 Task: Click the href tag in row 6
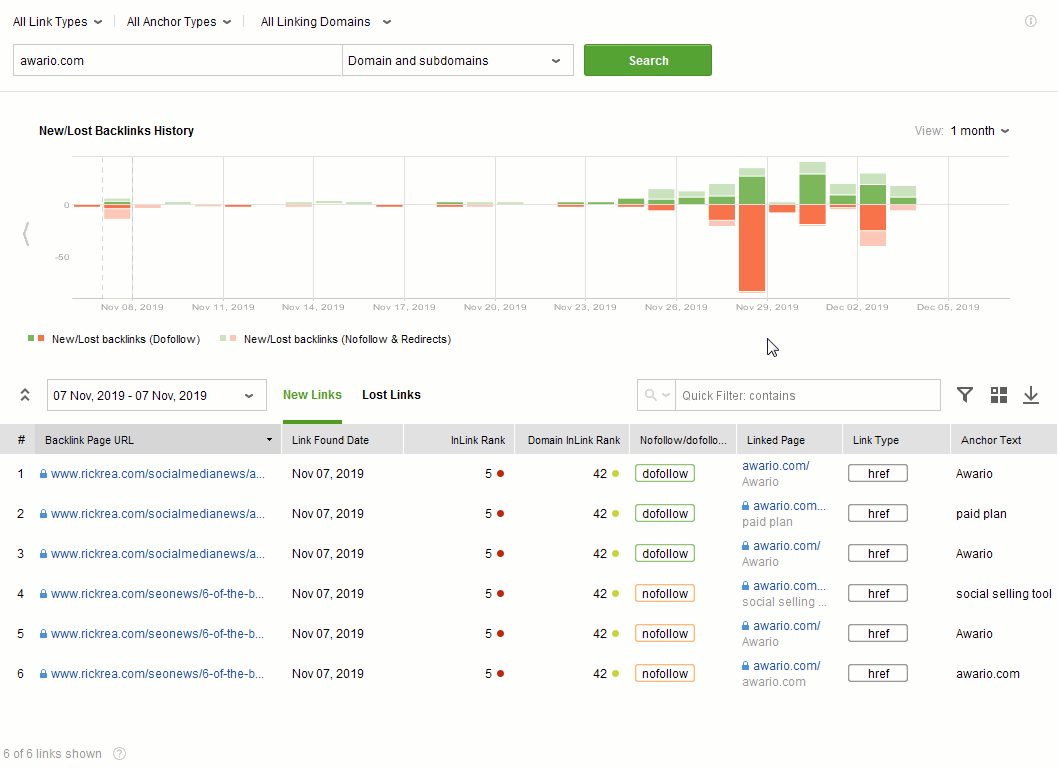click(878, 674)
